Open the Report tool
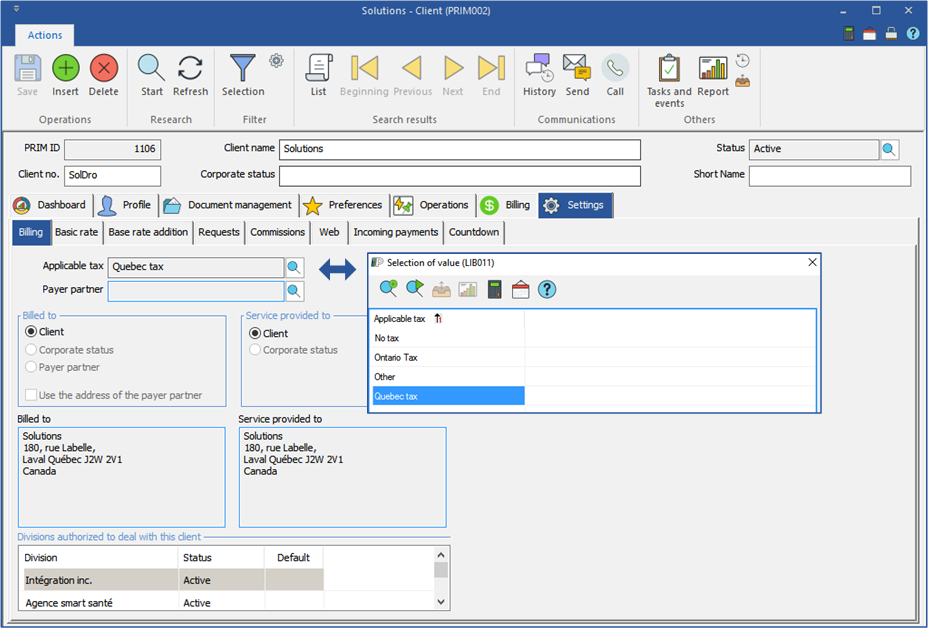 (713, 75)
